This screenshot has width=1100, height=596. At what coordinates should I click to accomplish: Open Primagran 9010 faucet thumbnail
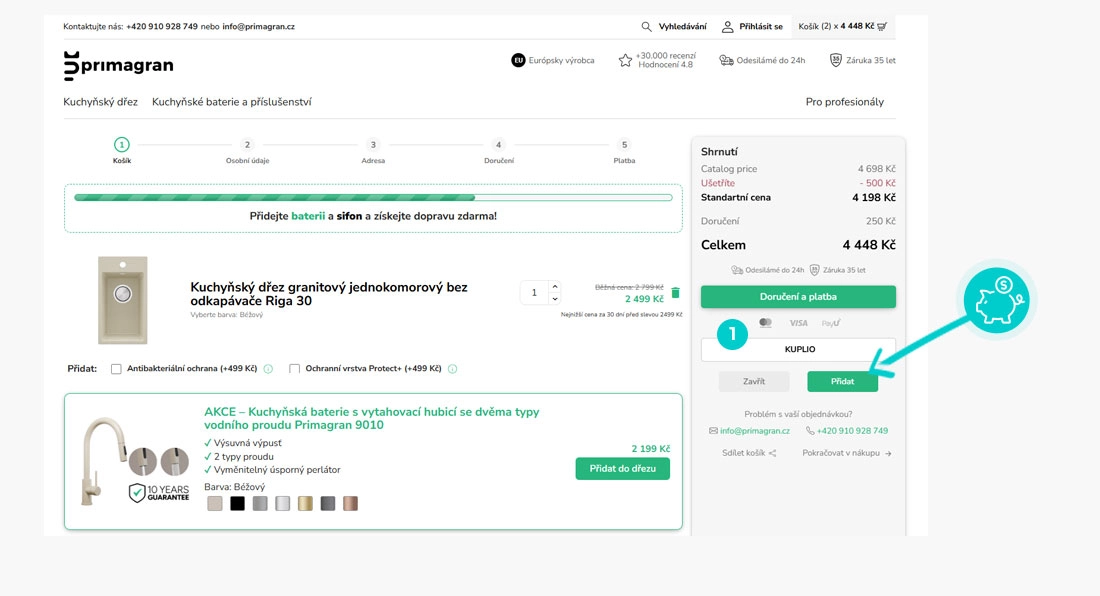point(102,461)
